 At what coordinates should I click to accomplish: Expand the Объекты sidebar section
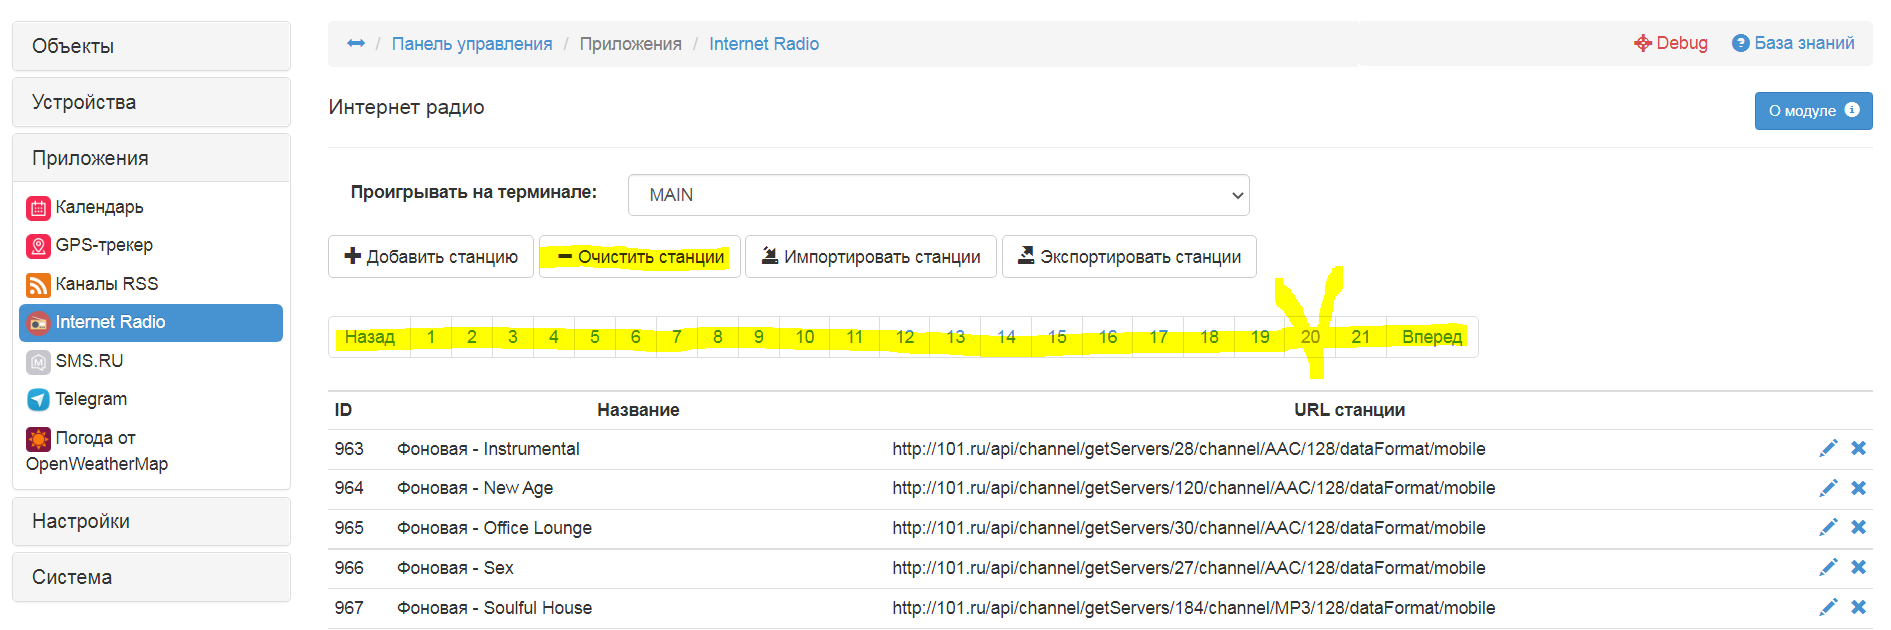pos(151,46)
